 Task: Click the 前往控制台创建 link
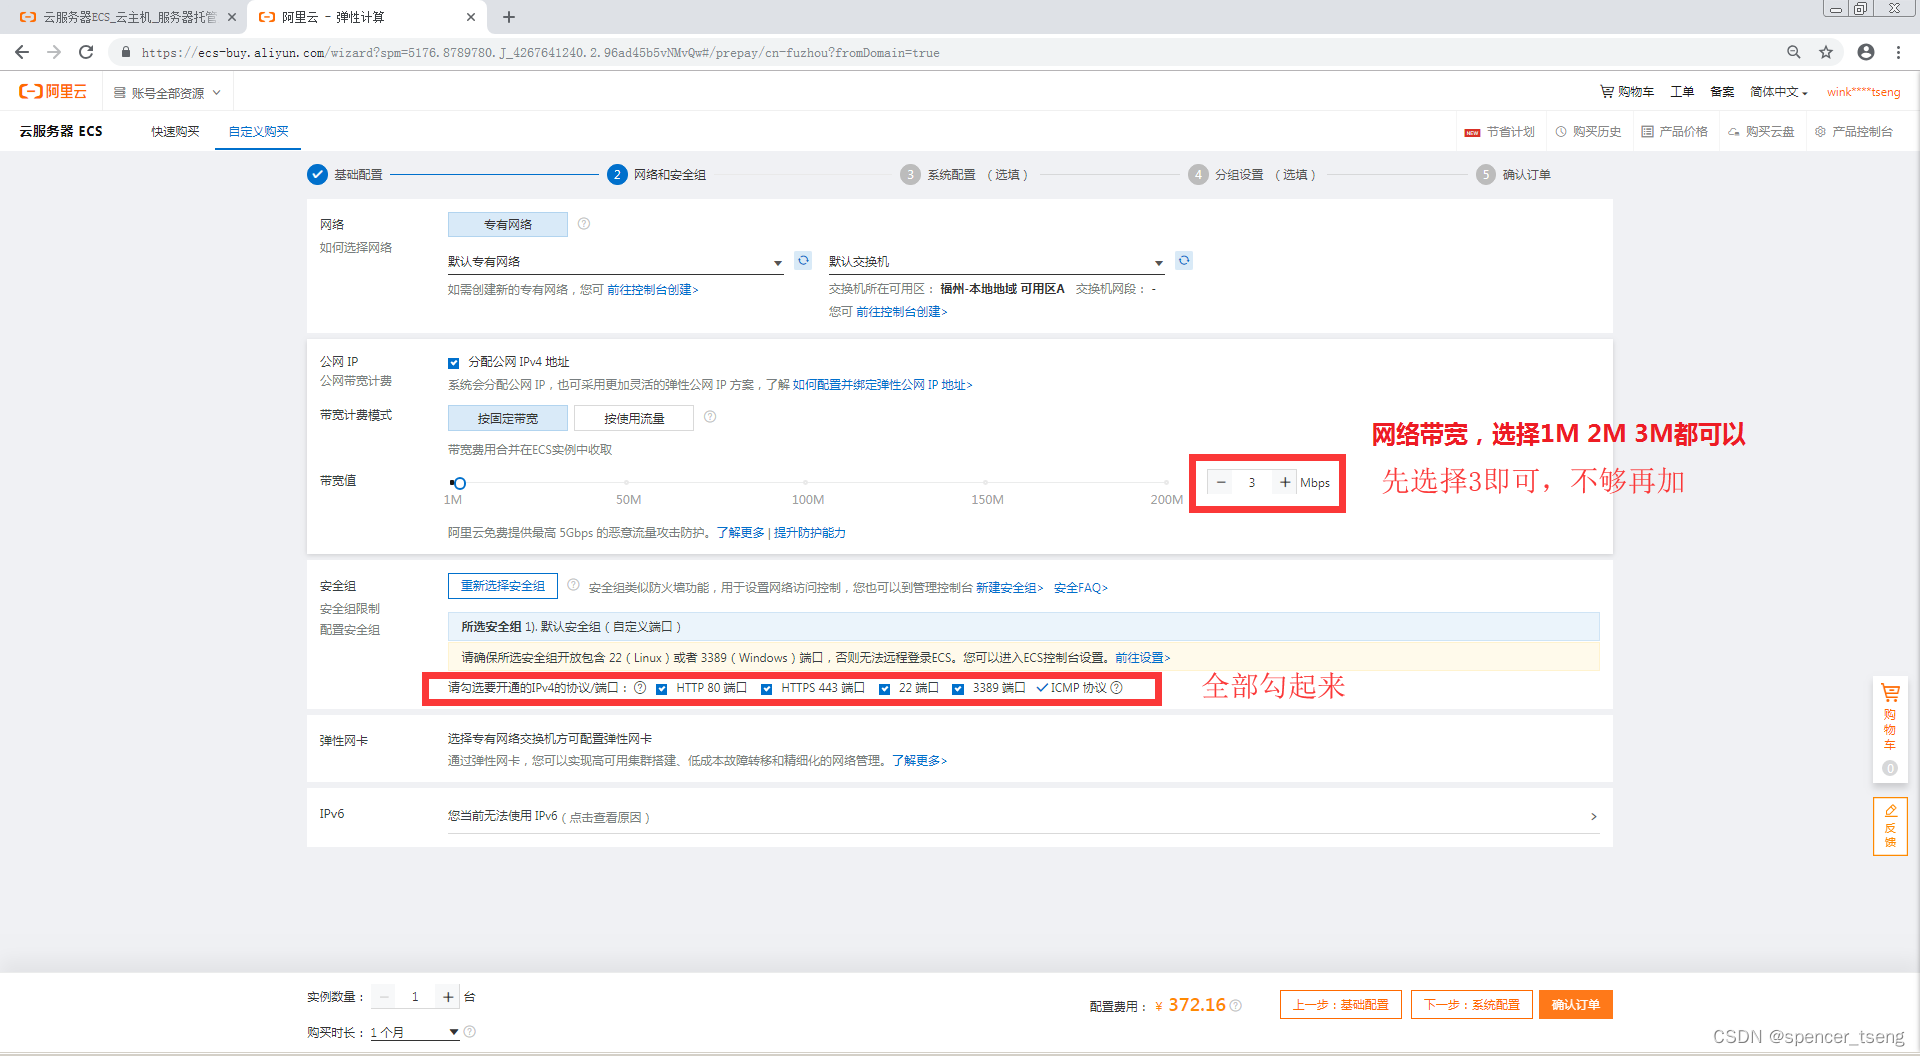[x=652, y=289]
